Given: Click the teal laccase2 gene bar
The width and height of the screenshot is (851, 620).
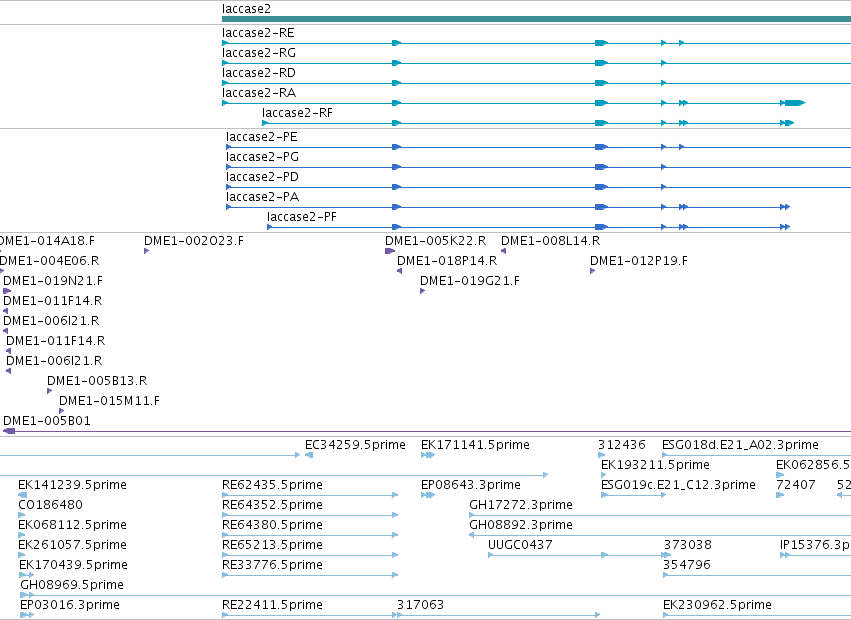Looking at the screenshot, I should tap(536, 19).
